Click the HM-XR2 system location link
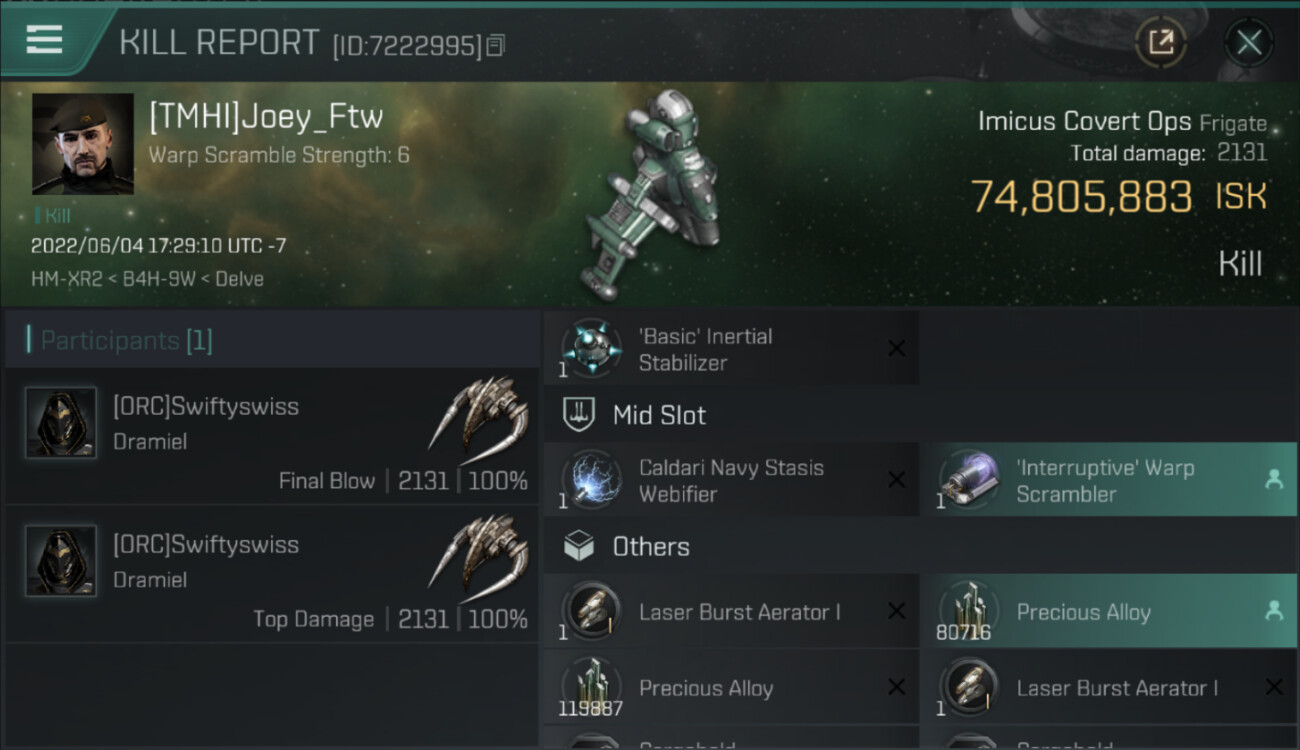This screenshot has height=750, width=1300. [x=62, y=279]
